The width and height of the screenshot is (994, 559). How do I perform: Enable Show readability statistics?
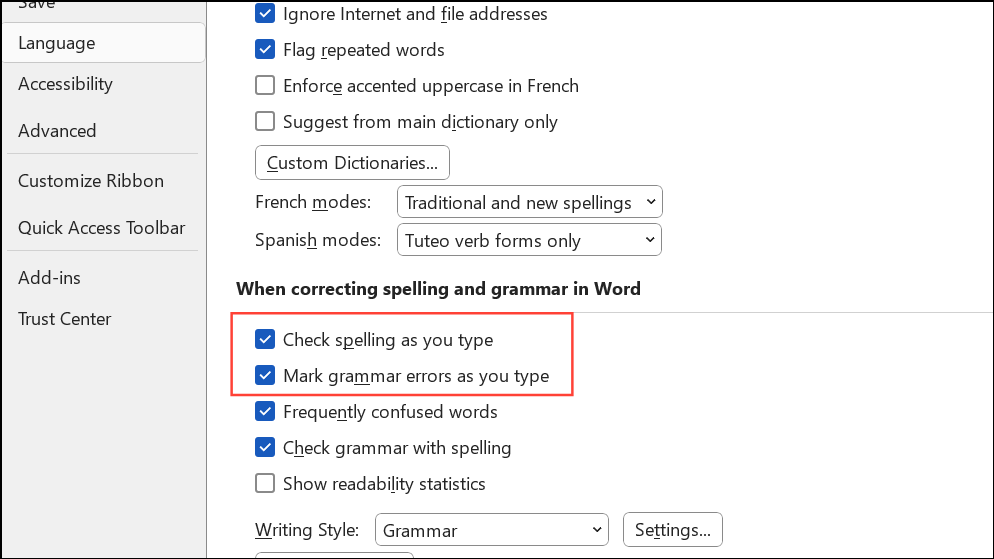(265, 484)
